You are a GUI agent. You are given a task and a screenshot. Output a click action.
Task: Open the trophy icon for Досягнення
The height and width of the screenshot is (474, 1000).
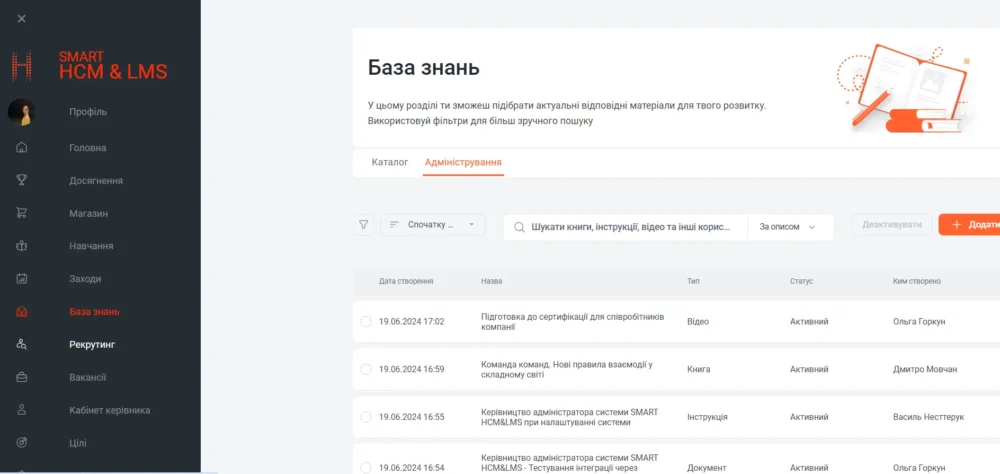(x=22, y=180)
